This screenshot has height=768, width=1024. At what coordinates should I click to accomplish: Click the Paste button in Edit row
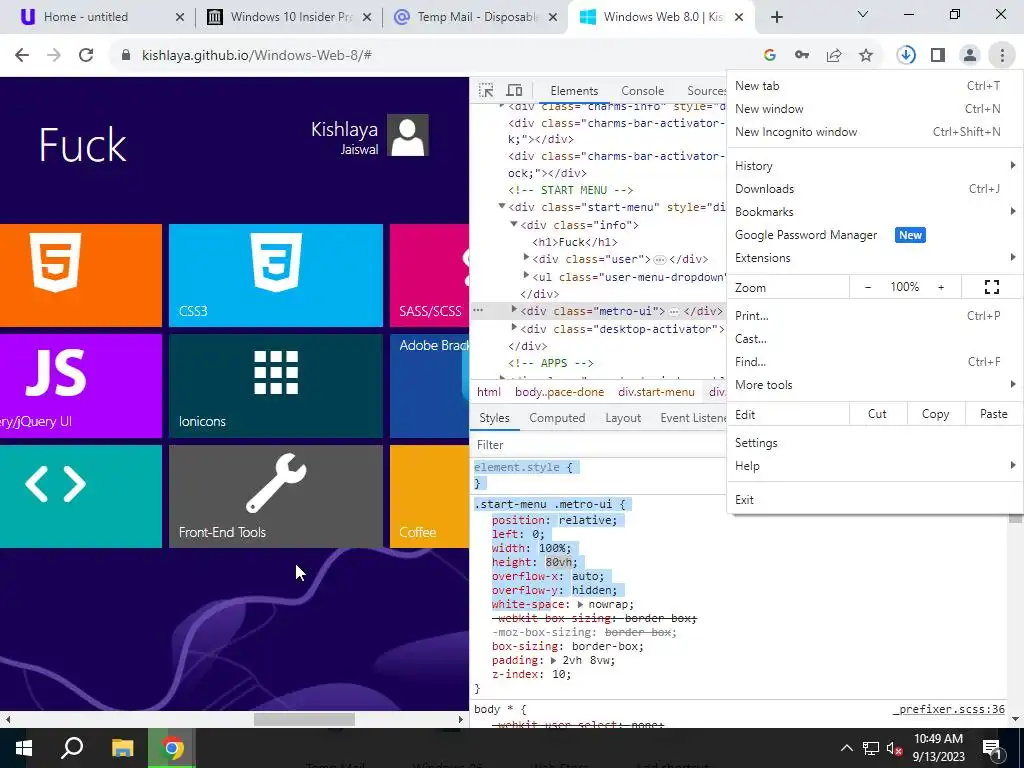(993, 414)
